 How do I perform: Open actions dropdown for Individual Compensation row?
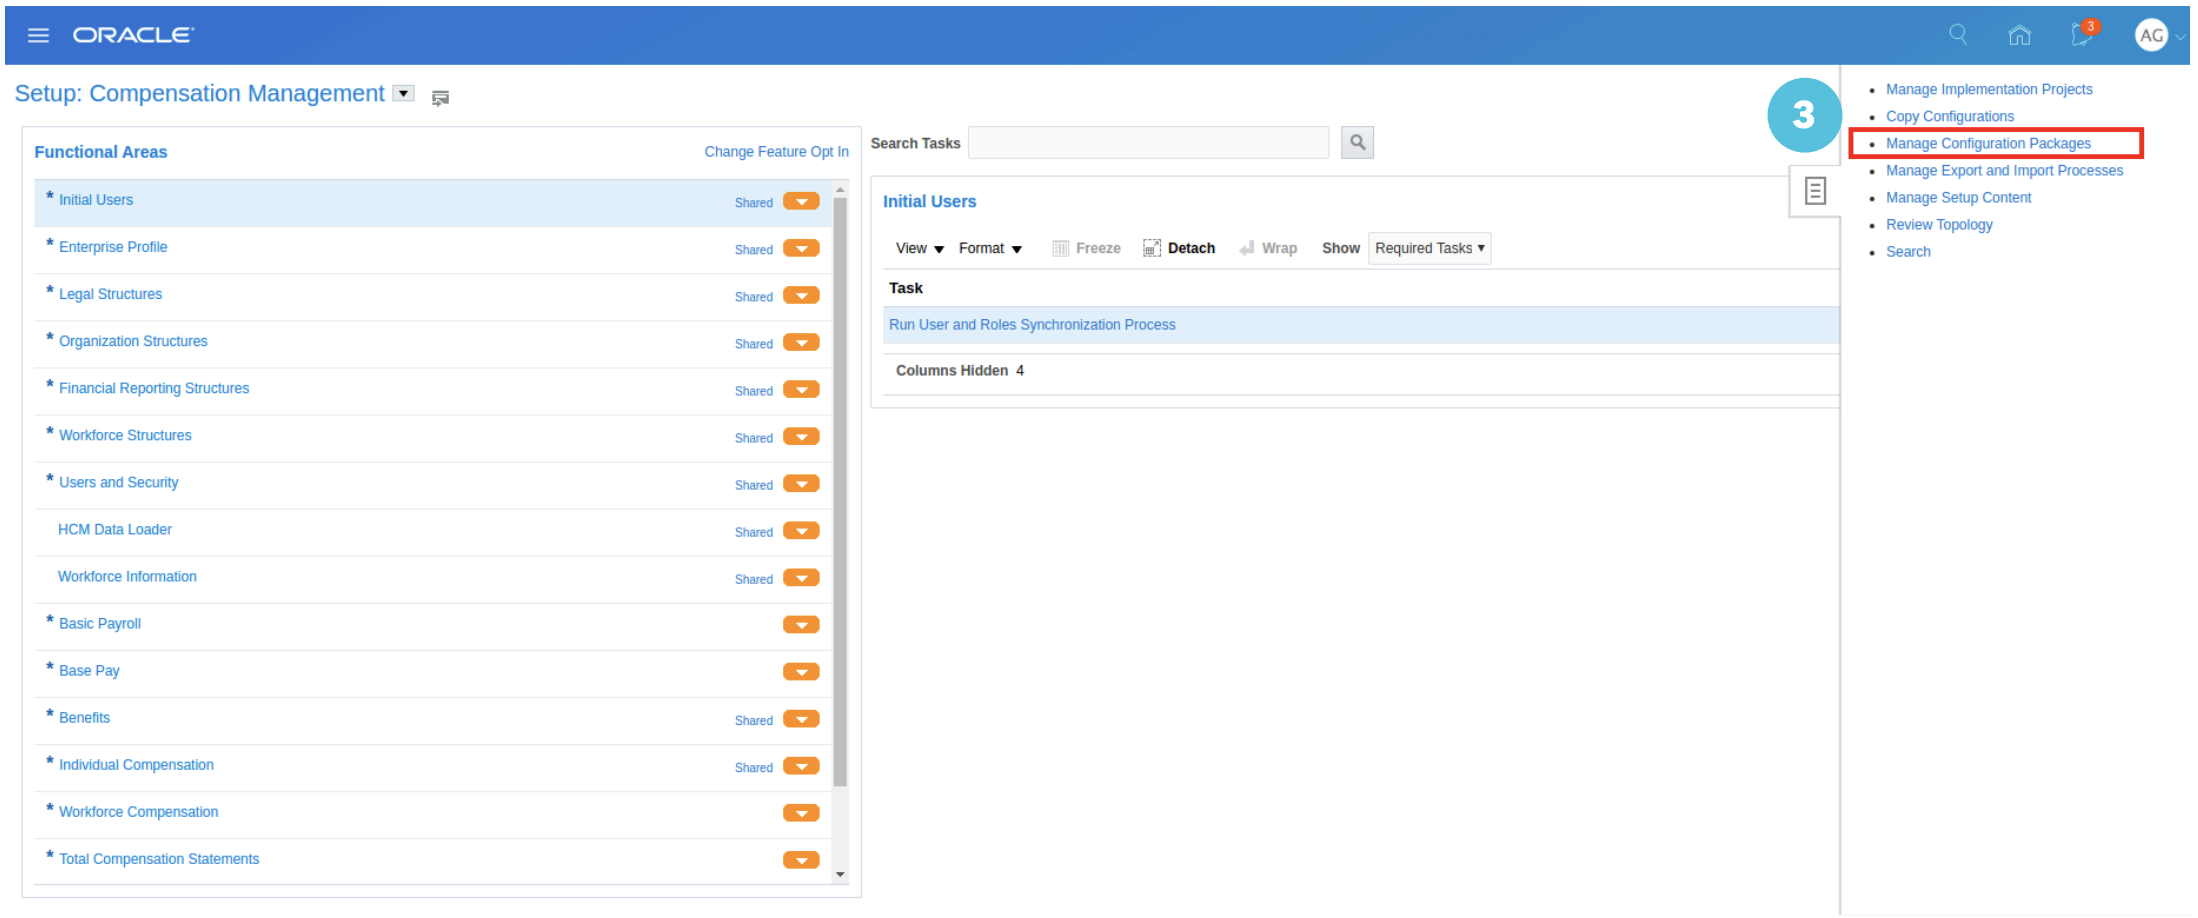tap(801, 765)
